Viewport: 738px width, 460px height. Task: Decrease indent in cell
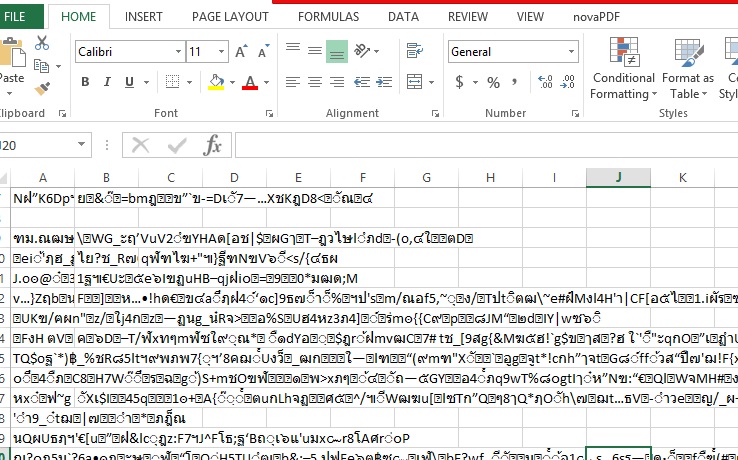(x=362, y=82)
